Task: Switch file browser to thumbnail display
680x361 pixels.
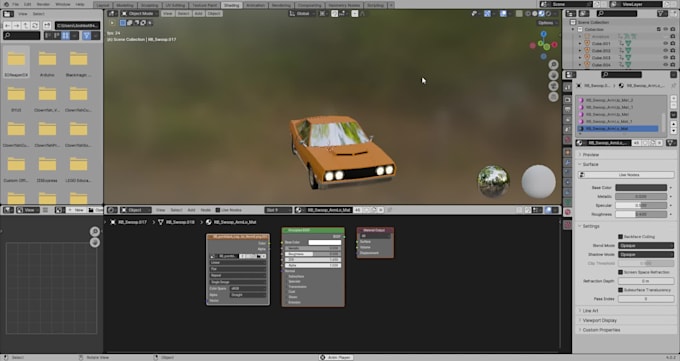Action: [65, 36]
